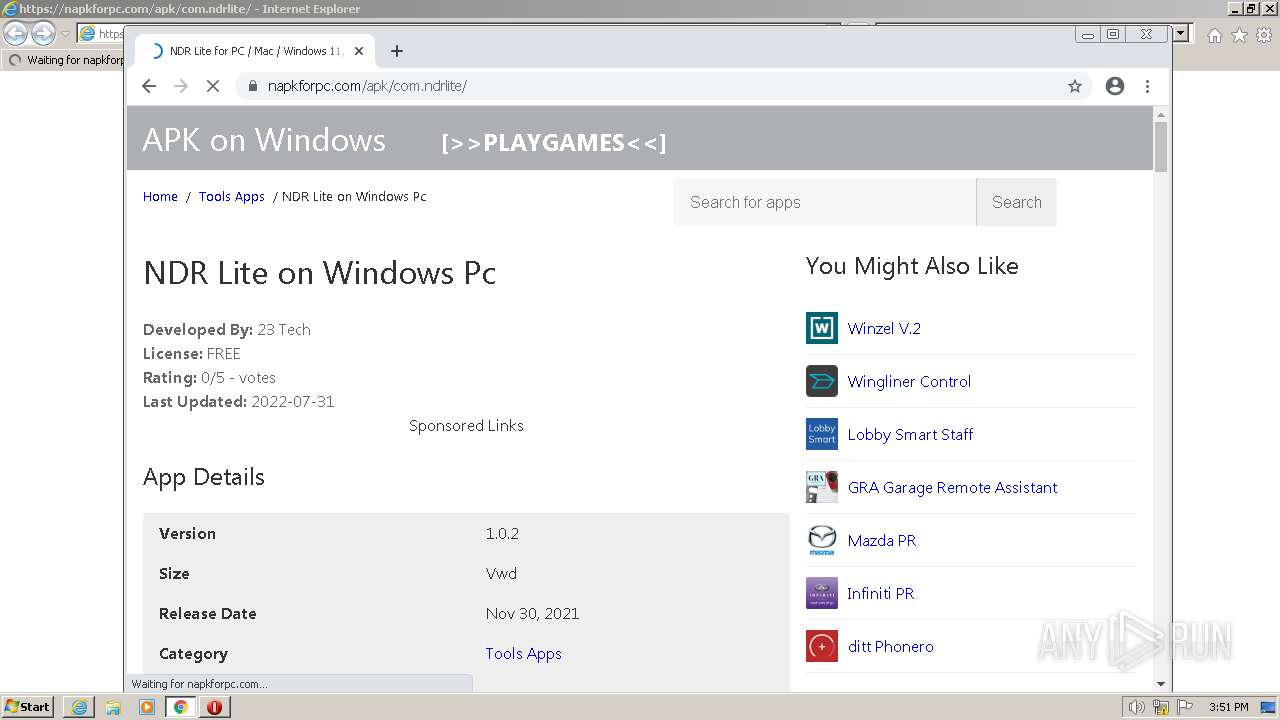Open the Infiniti PR link
1280x720 pixels.
coord(881,593)
